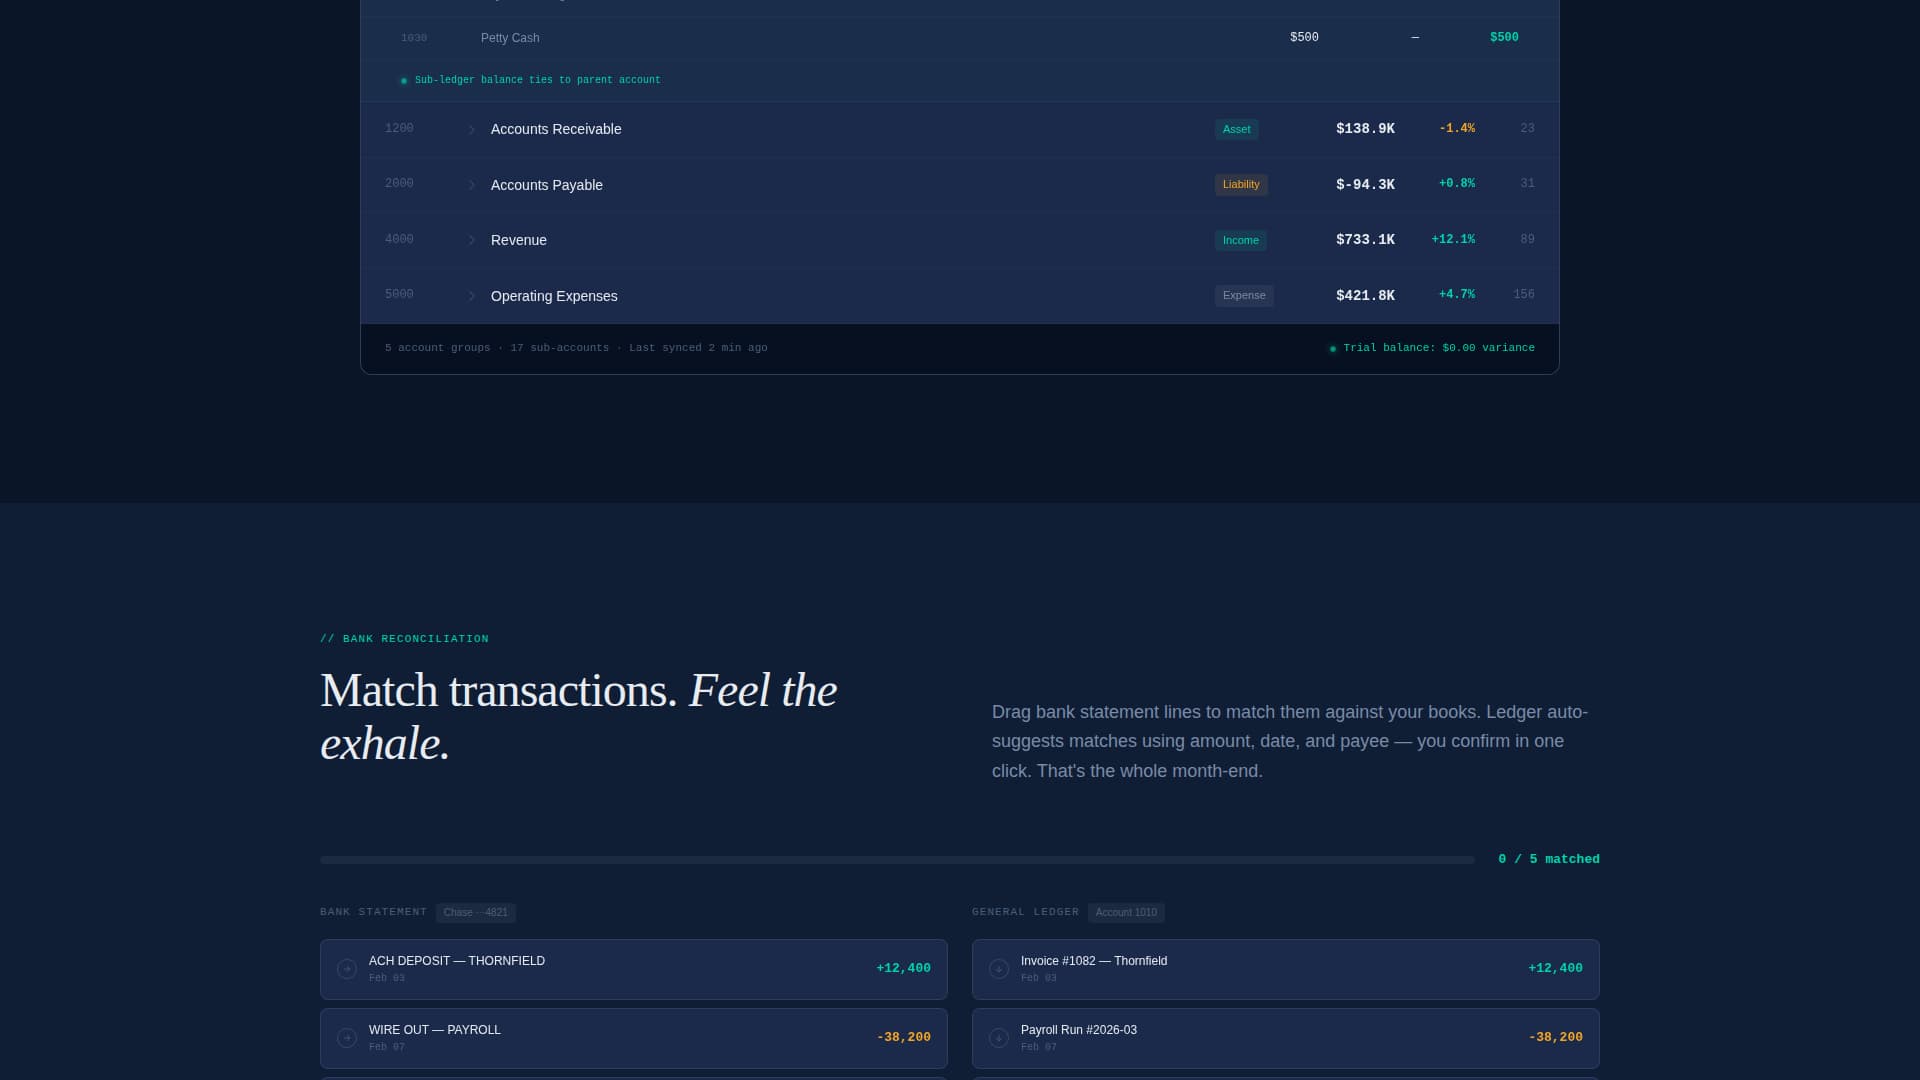The width and height of the screenshot is (1920, 1080).
Task: Click the down-arrow icon on Payroll Run #2026-03
Action: coord(998,1038)
